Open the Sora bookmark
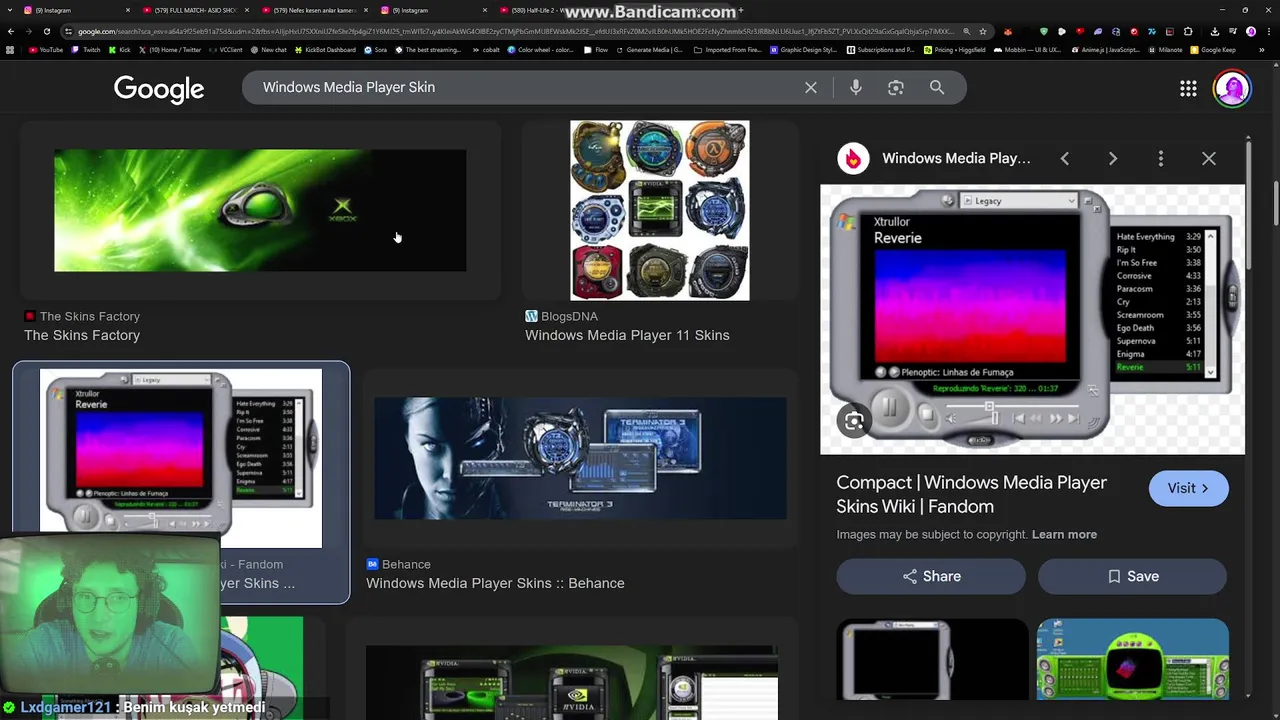 point(375,49)
